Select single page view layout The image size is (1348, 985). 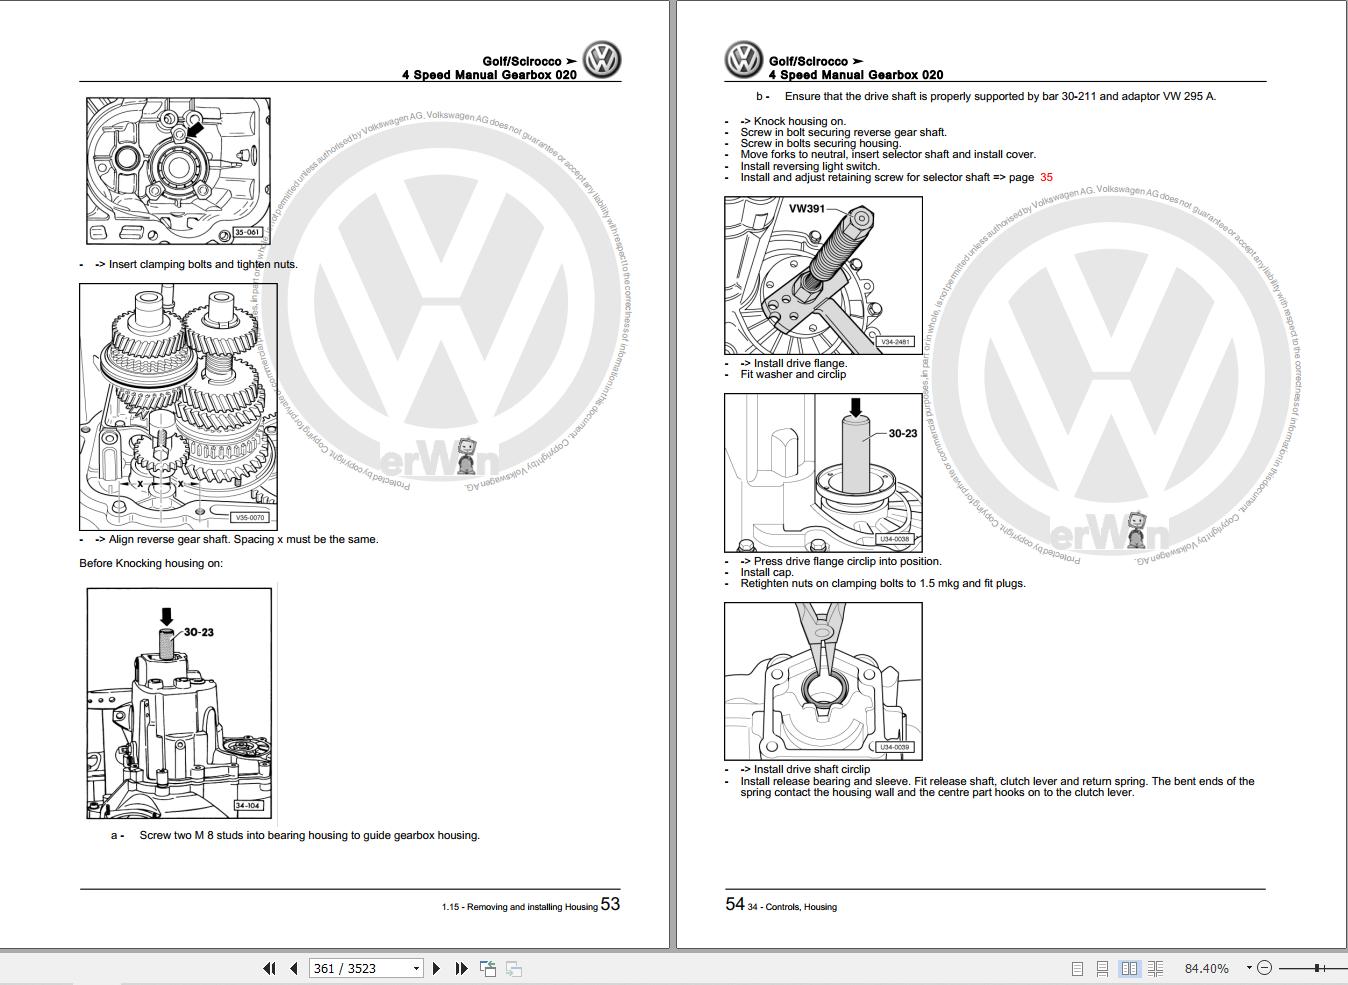1077,968
